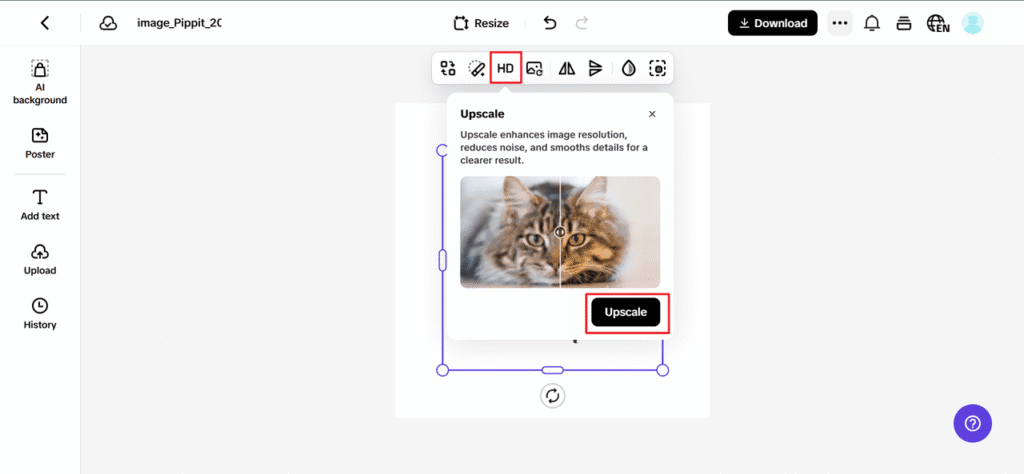The width and height of the screenshot is (1024, 474).
Task: Open the three-dot more options menu
Action: click(x=839, y=23)
